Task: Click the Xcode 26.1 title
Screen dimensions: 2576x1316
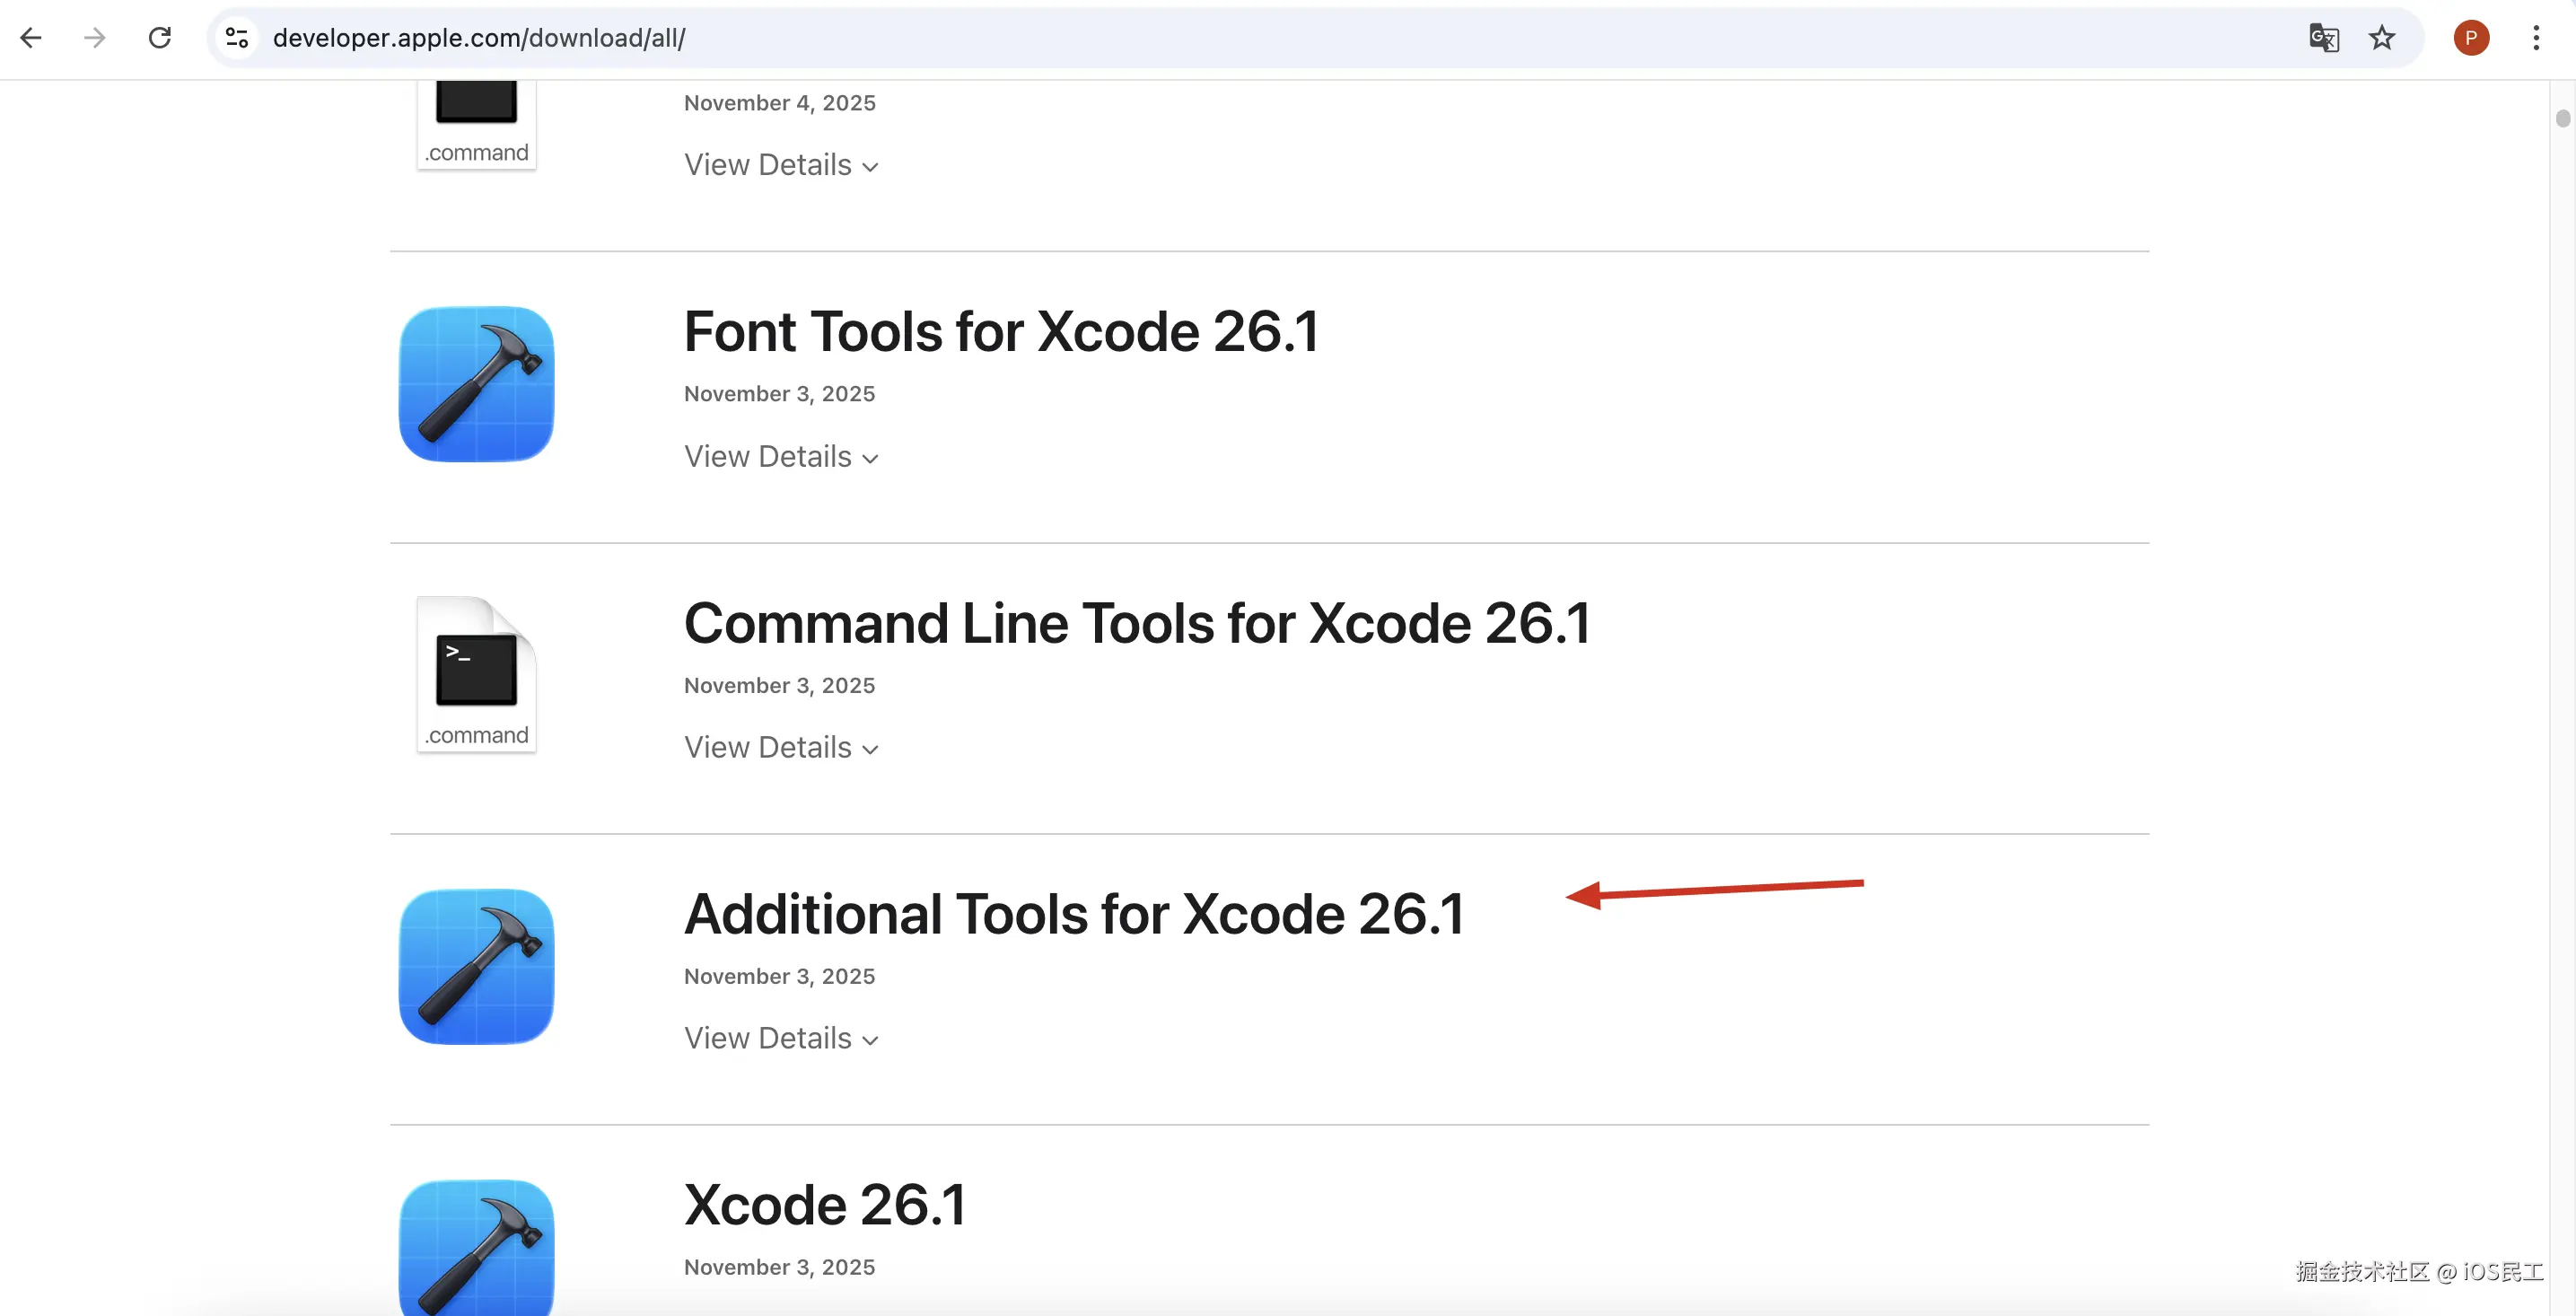Action: tap(825, 1205)
